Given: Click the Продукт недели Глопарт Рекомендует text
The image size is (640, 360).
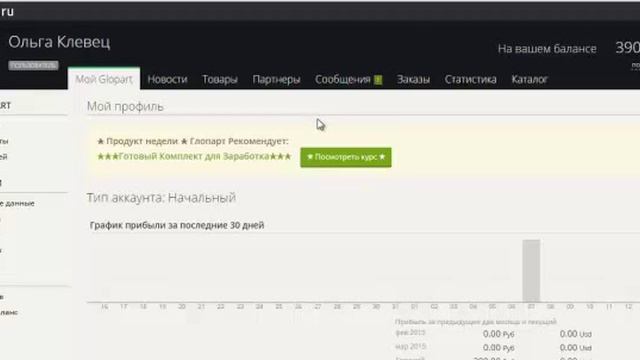Looking at the screenshot, I should [x=193, y=141].
